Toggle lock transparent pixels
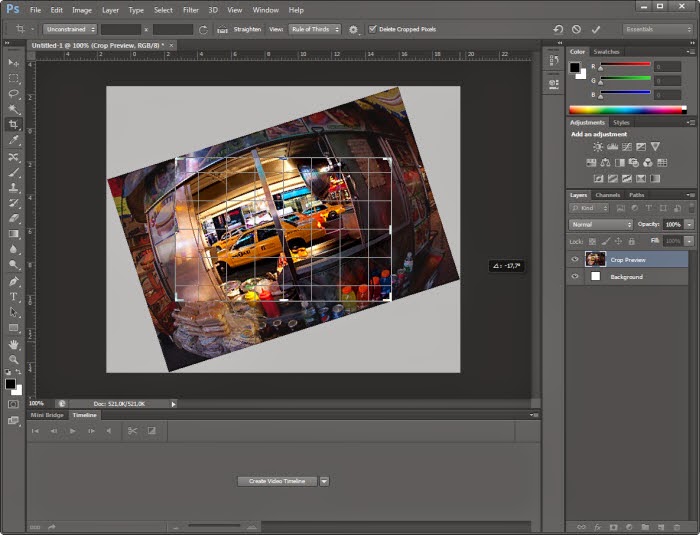700x535 pixels. [592, 241]
